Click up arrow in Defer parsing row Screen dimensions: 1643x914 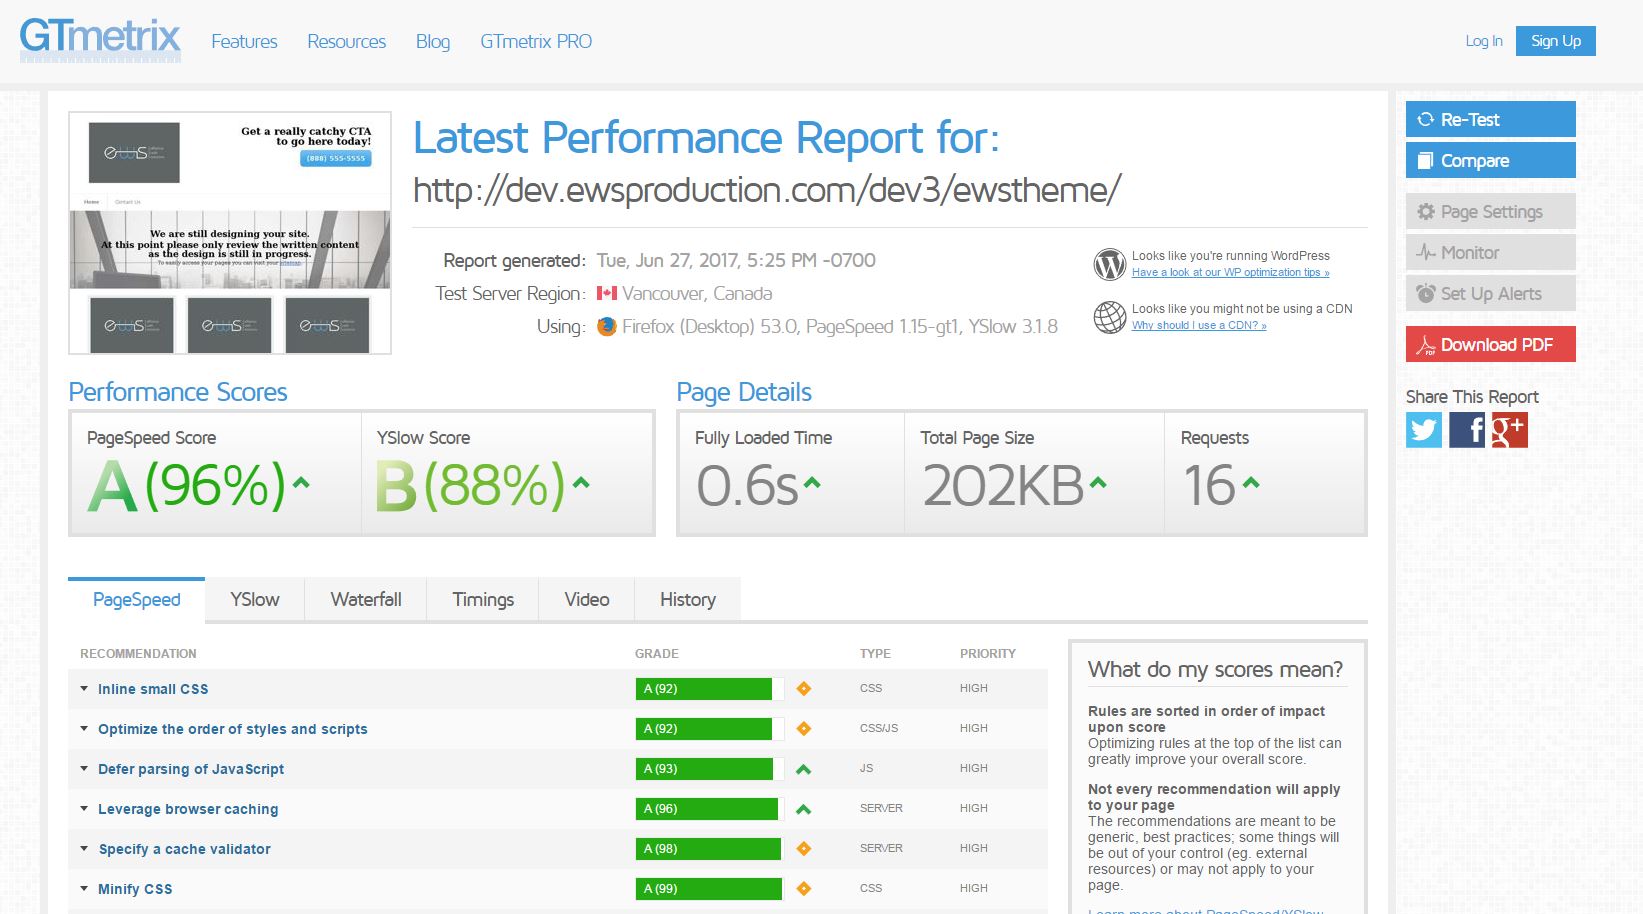(803, 769)
